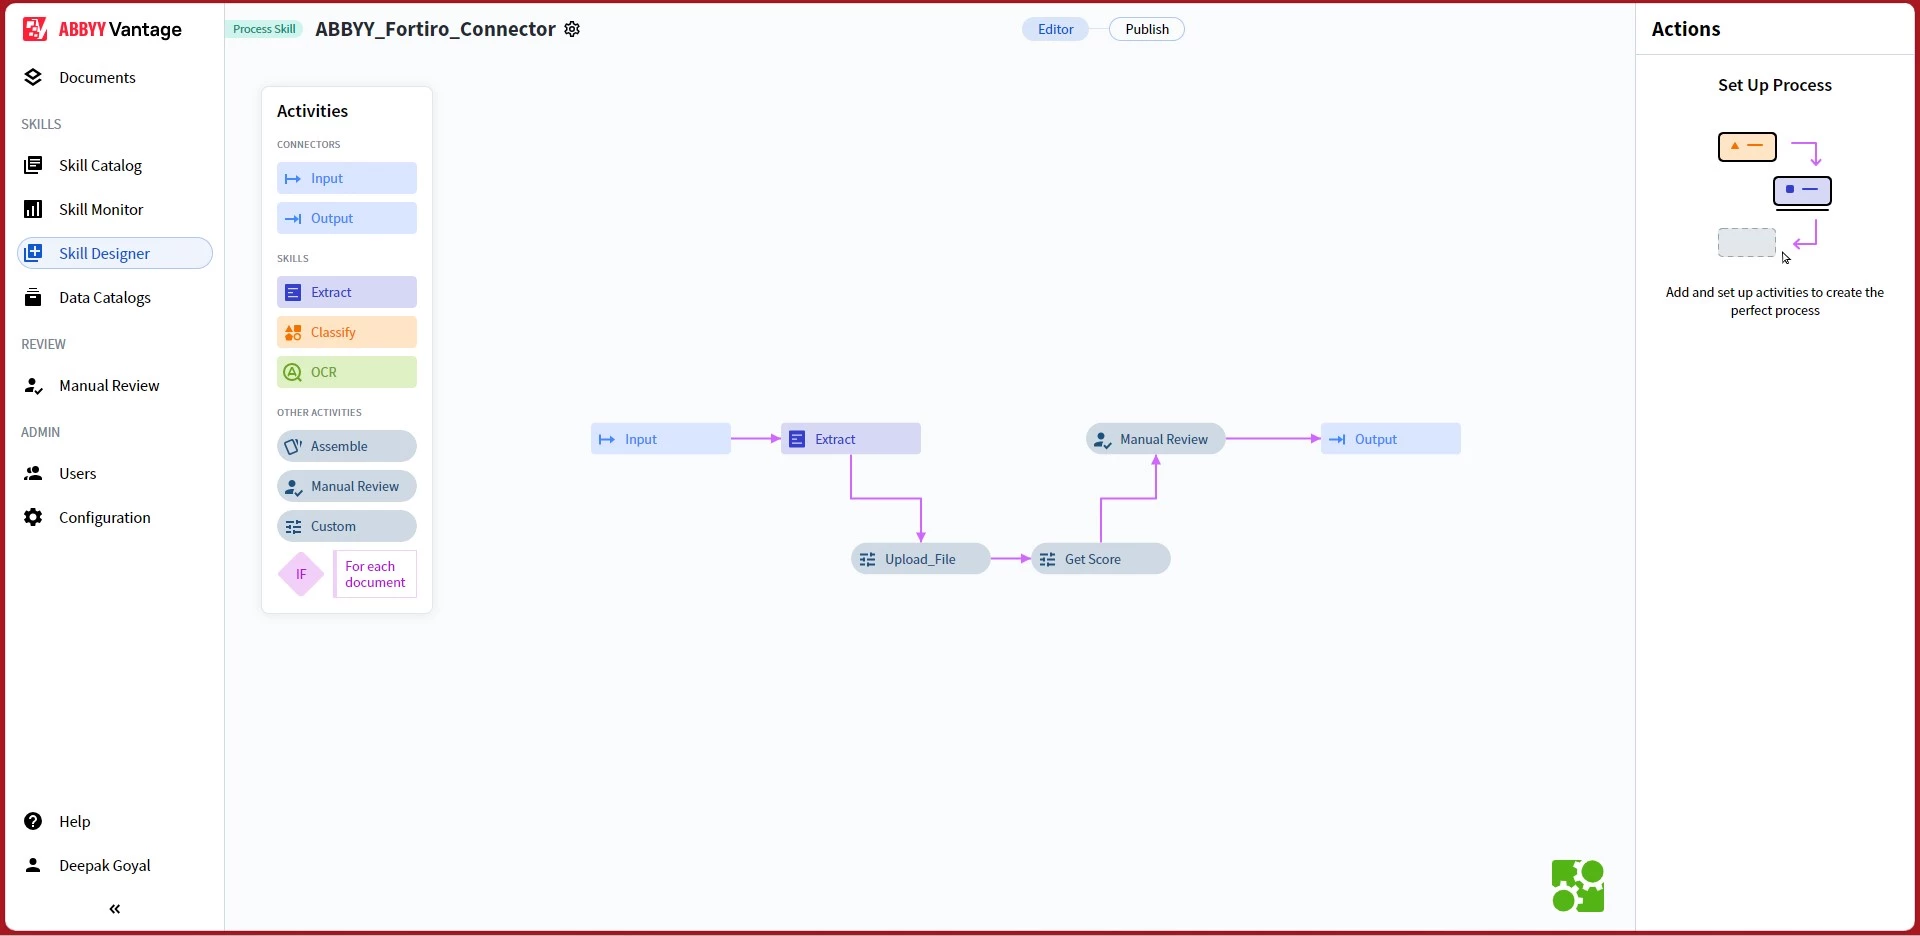Image resolution: width=1920 pixels, height=936 pixels.
Task: Select the Manual Review node on the canvas
Action: tap(1156, 440)
